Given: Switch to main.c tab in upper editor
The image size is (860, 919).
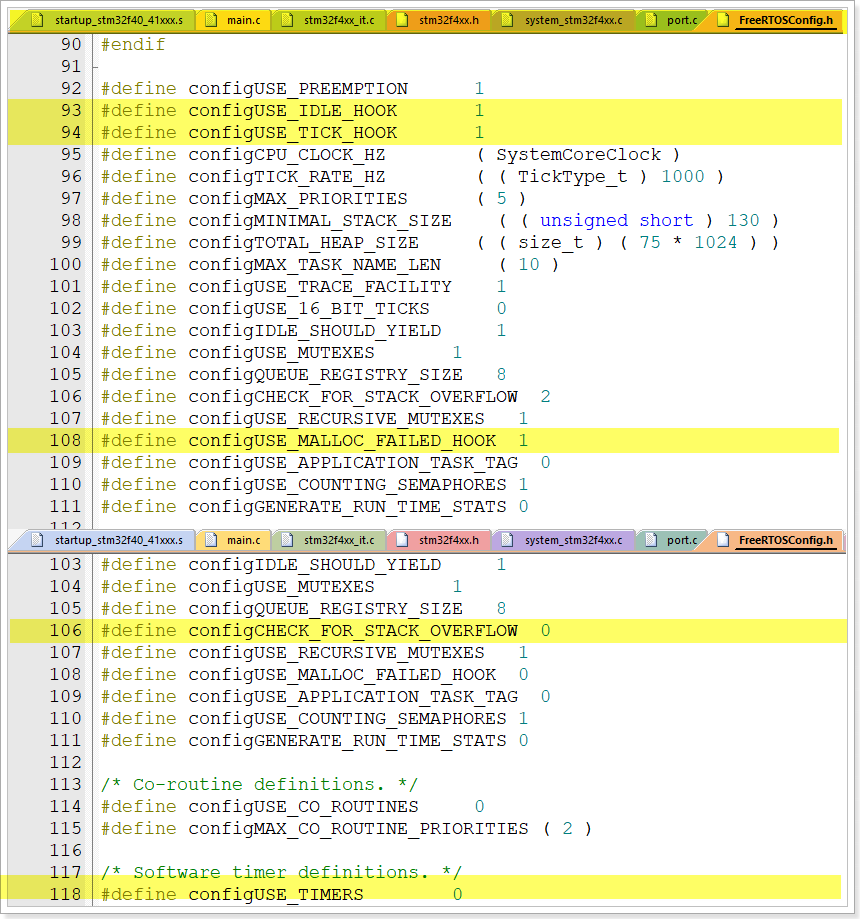Looking at the screenshot, I should pyautogui.click(x=234, y=21).
